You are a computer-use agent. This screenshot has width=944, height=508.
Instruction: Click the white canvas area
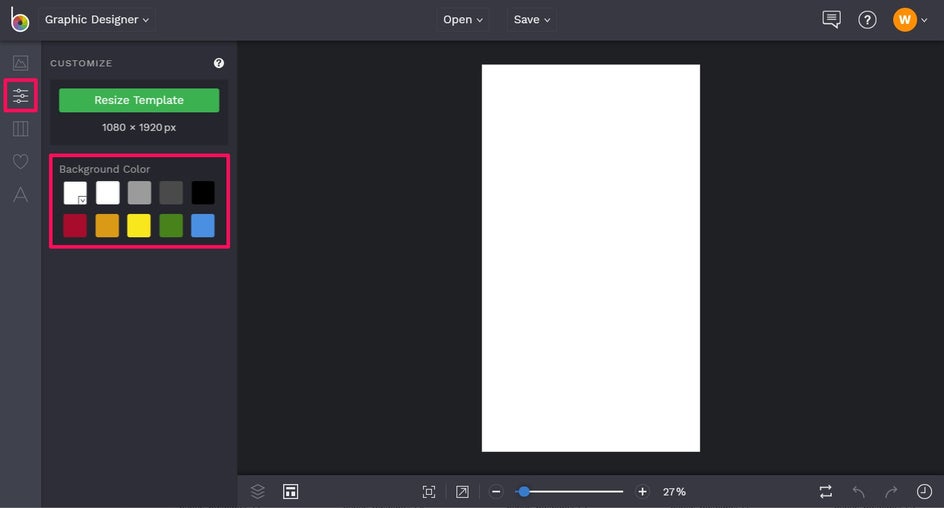pyautogui.click(x=591, y=258)
